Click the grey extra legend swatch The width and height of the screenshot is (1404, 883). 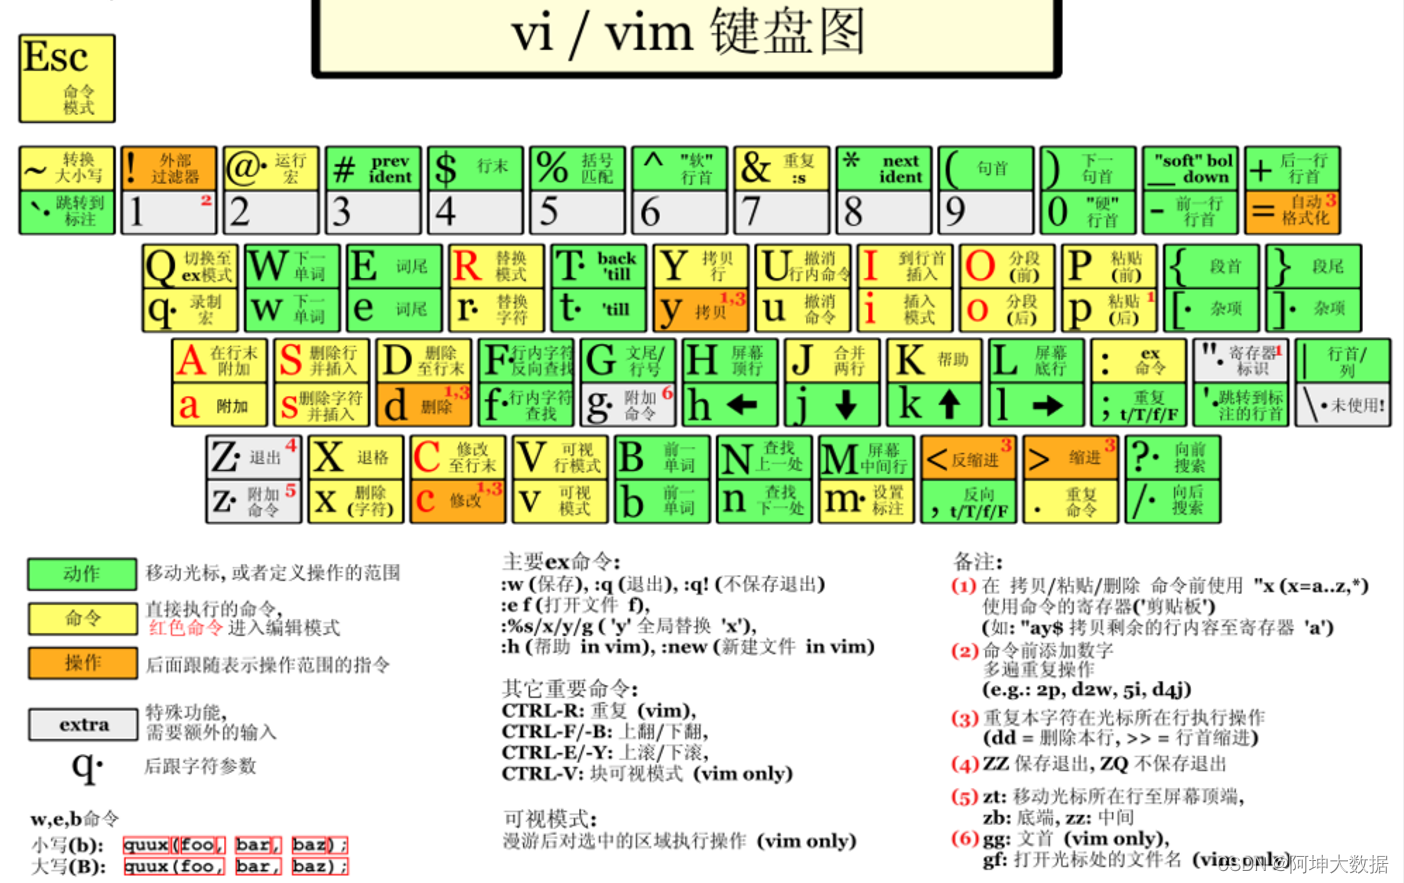(82, 725)
